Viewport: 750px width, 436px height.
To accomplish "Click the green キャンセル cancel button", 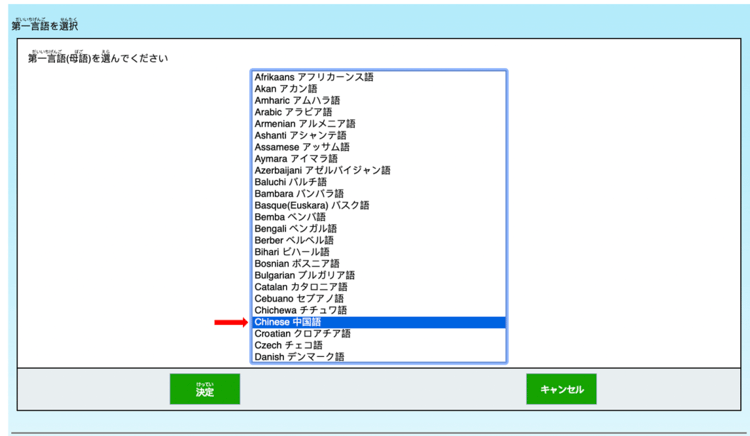I will point(561,389).
